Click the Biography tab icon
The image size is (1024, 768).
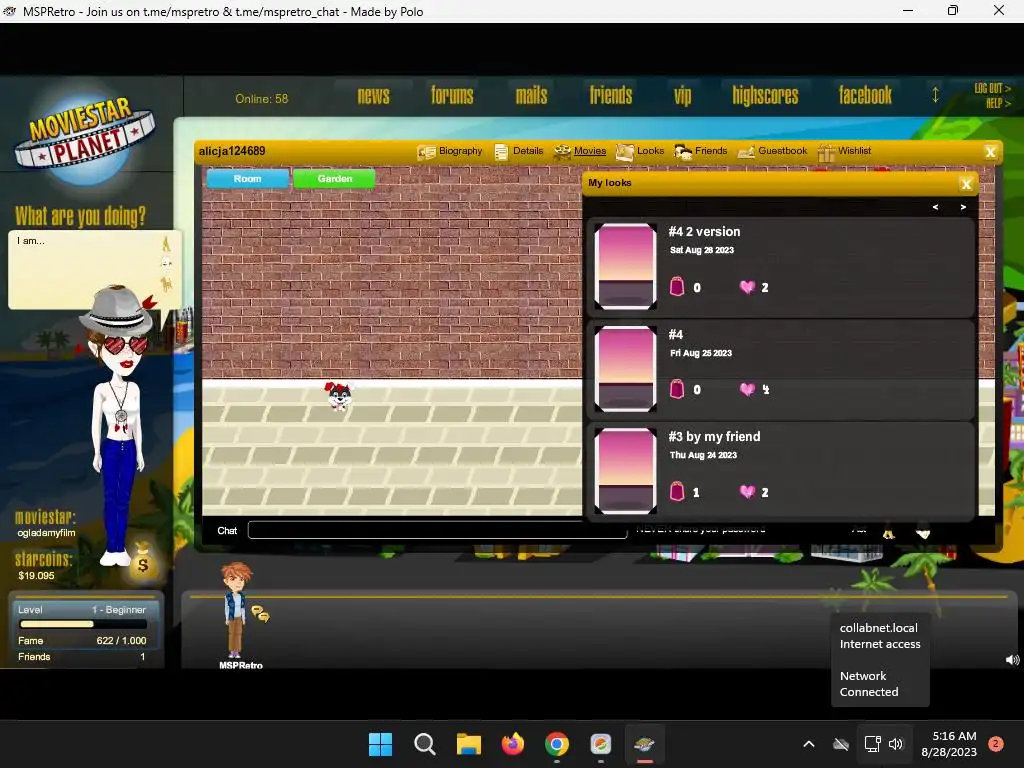pos(426,153)
